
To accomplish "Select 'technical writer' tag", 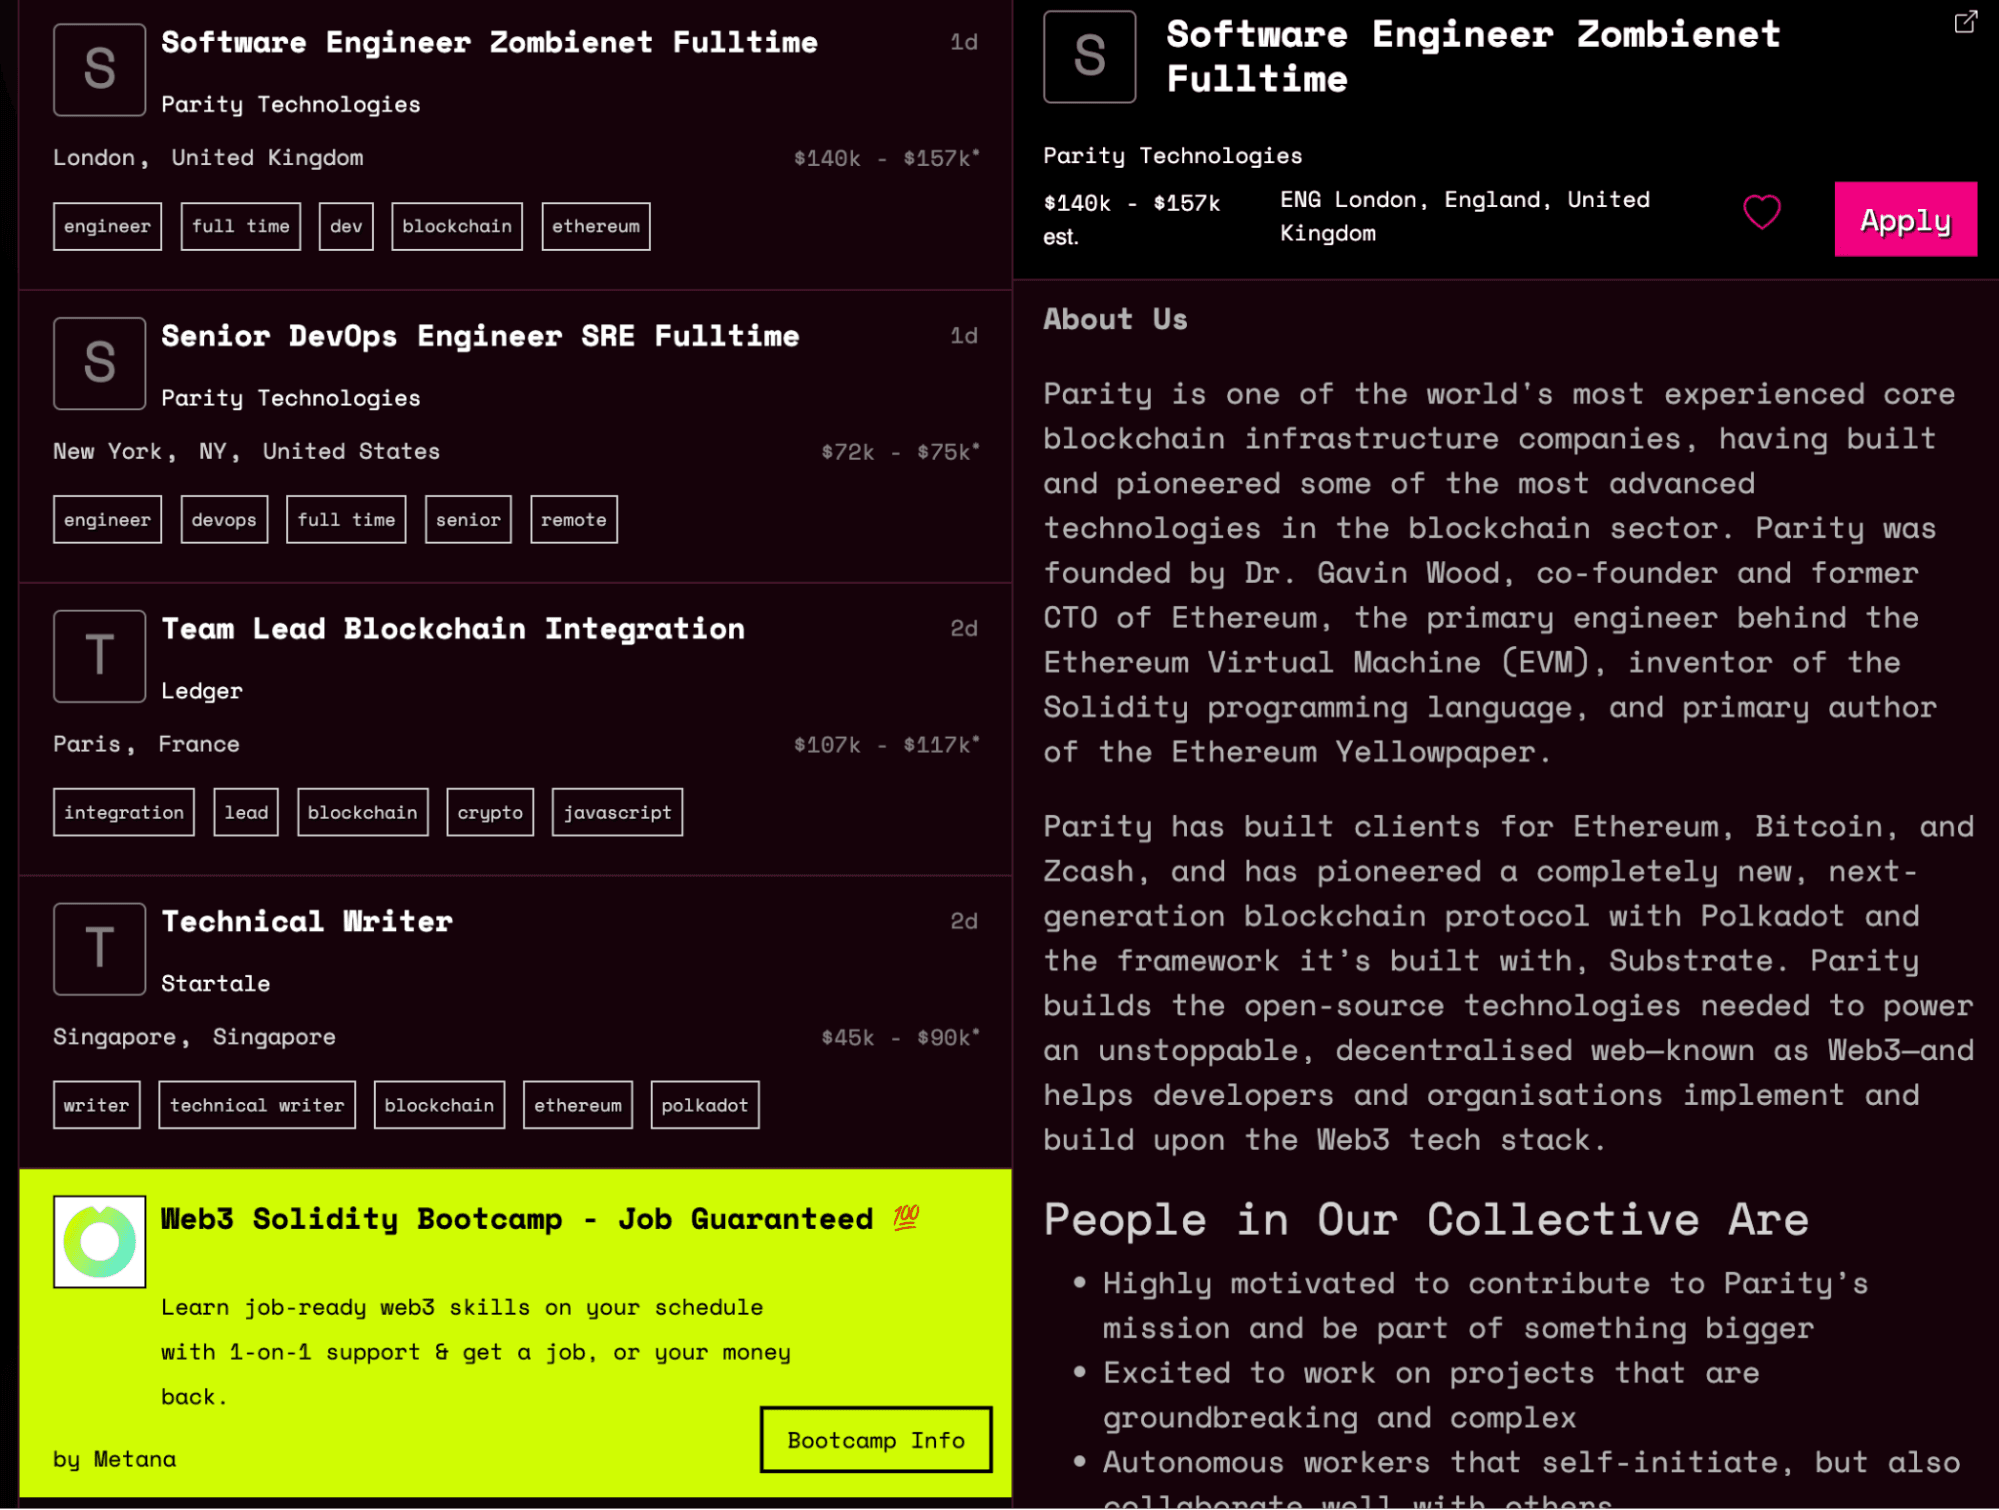I will (257, 1105).
